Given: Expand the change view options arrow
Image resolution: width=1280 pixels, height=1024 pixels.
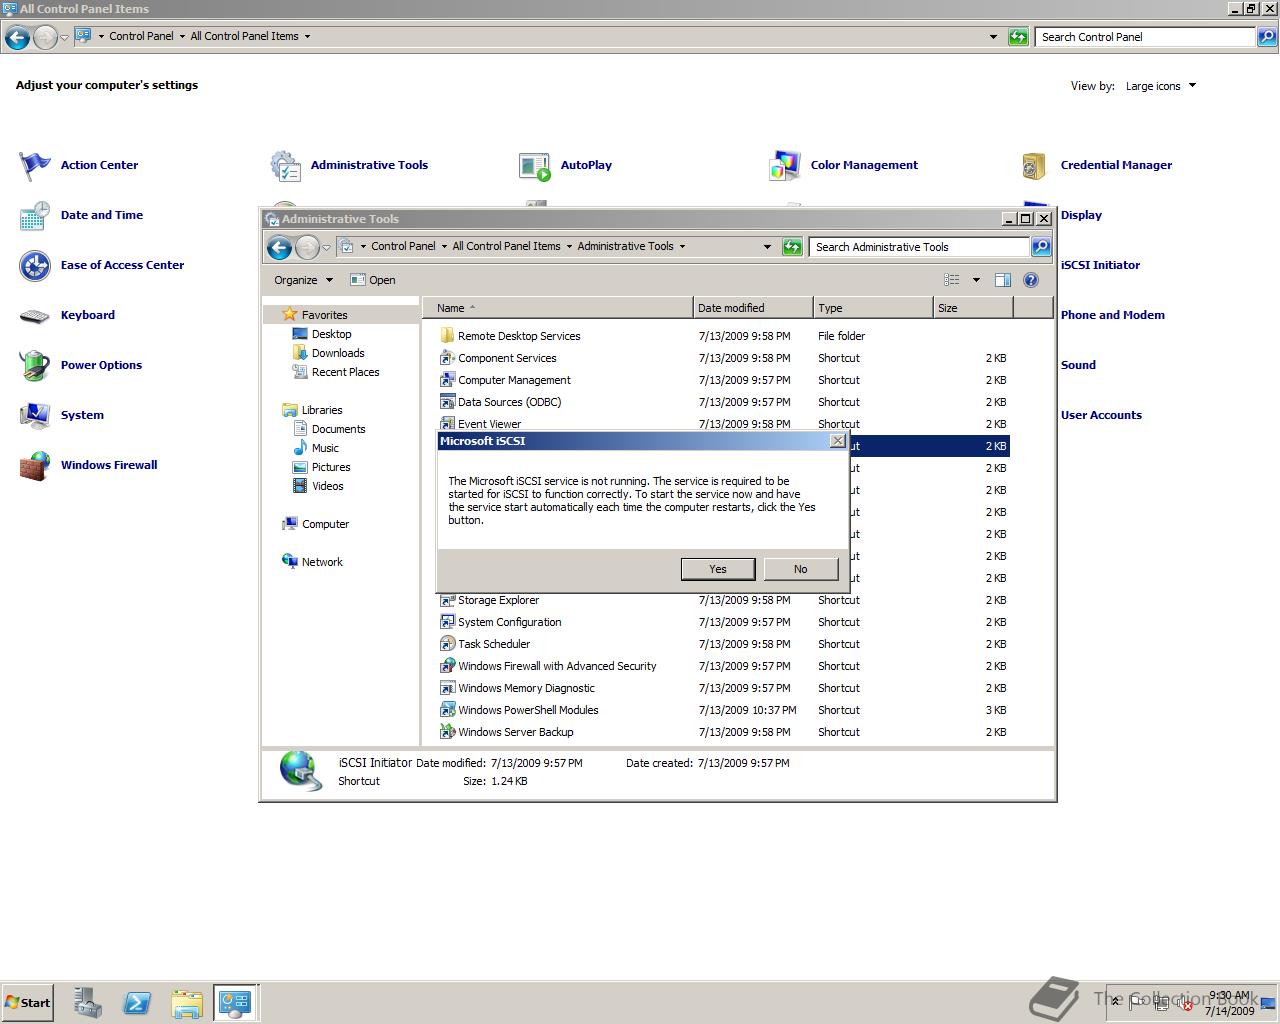Looking at the screenshot, I should 976,280.
